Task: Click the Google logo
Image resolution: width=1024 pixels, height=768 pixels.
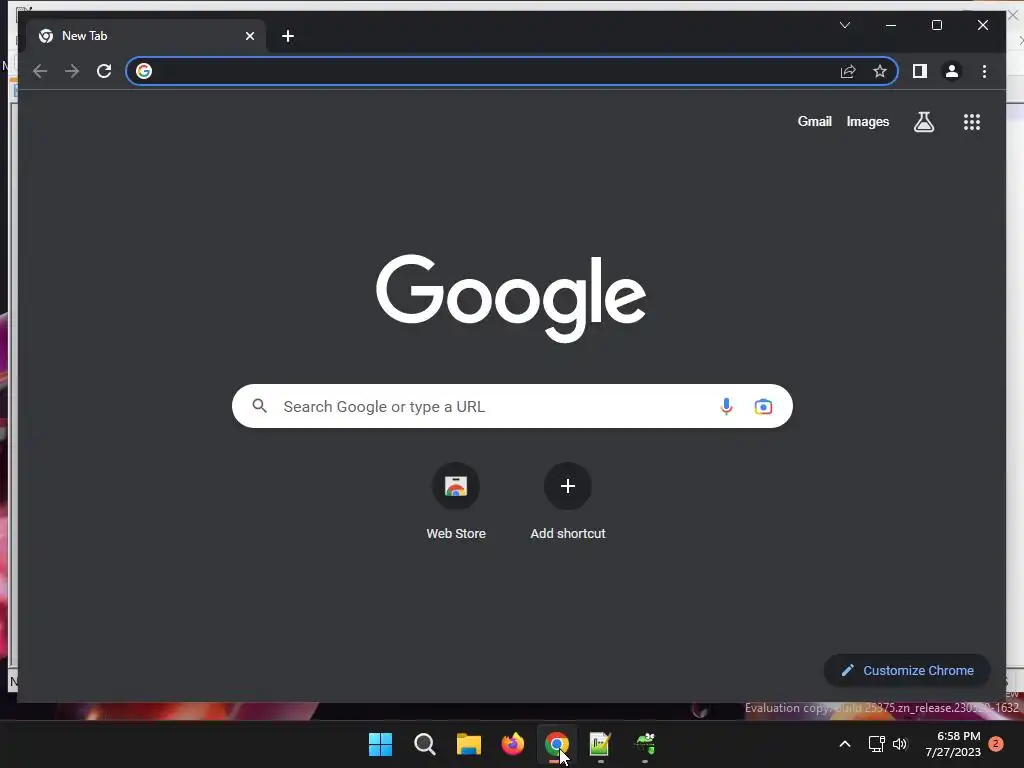Action: [x=511, y=298]
